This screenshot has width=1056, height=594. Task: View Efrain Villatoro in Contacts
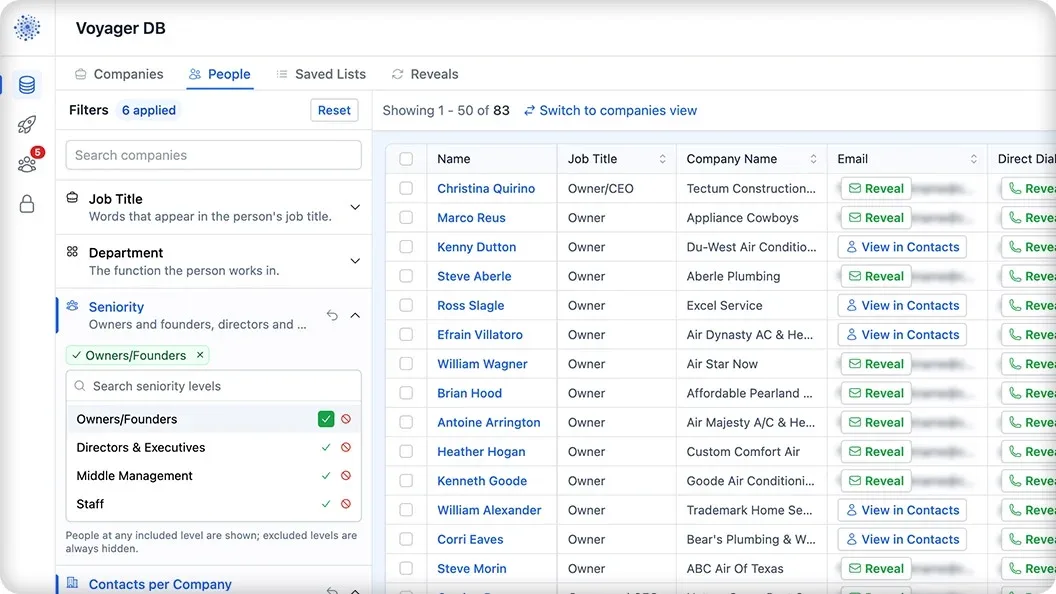[x=902, y=335]
